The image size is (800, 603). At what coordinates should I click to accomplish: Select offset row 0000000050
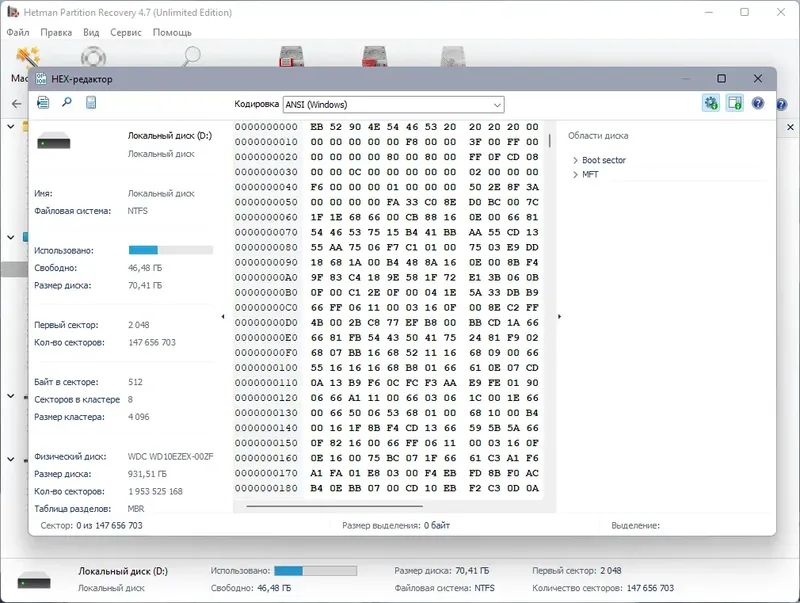[x=266, y=202]
